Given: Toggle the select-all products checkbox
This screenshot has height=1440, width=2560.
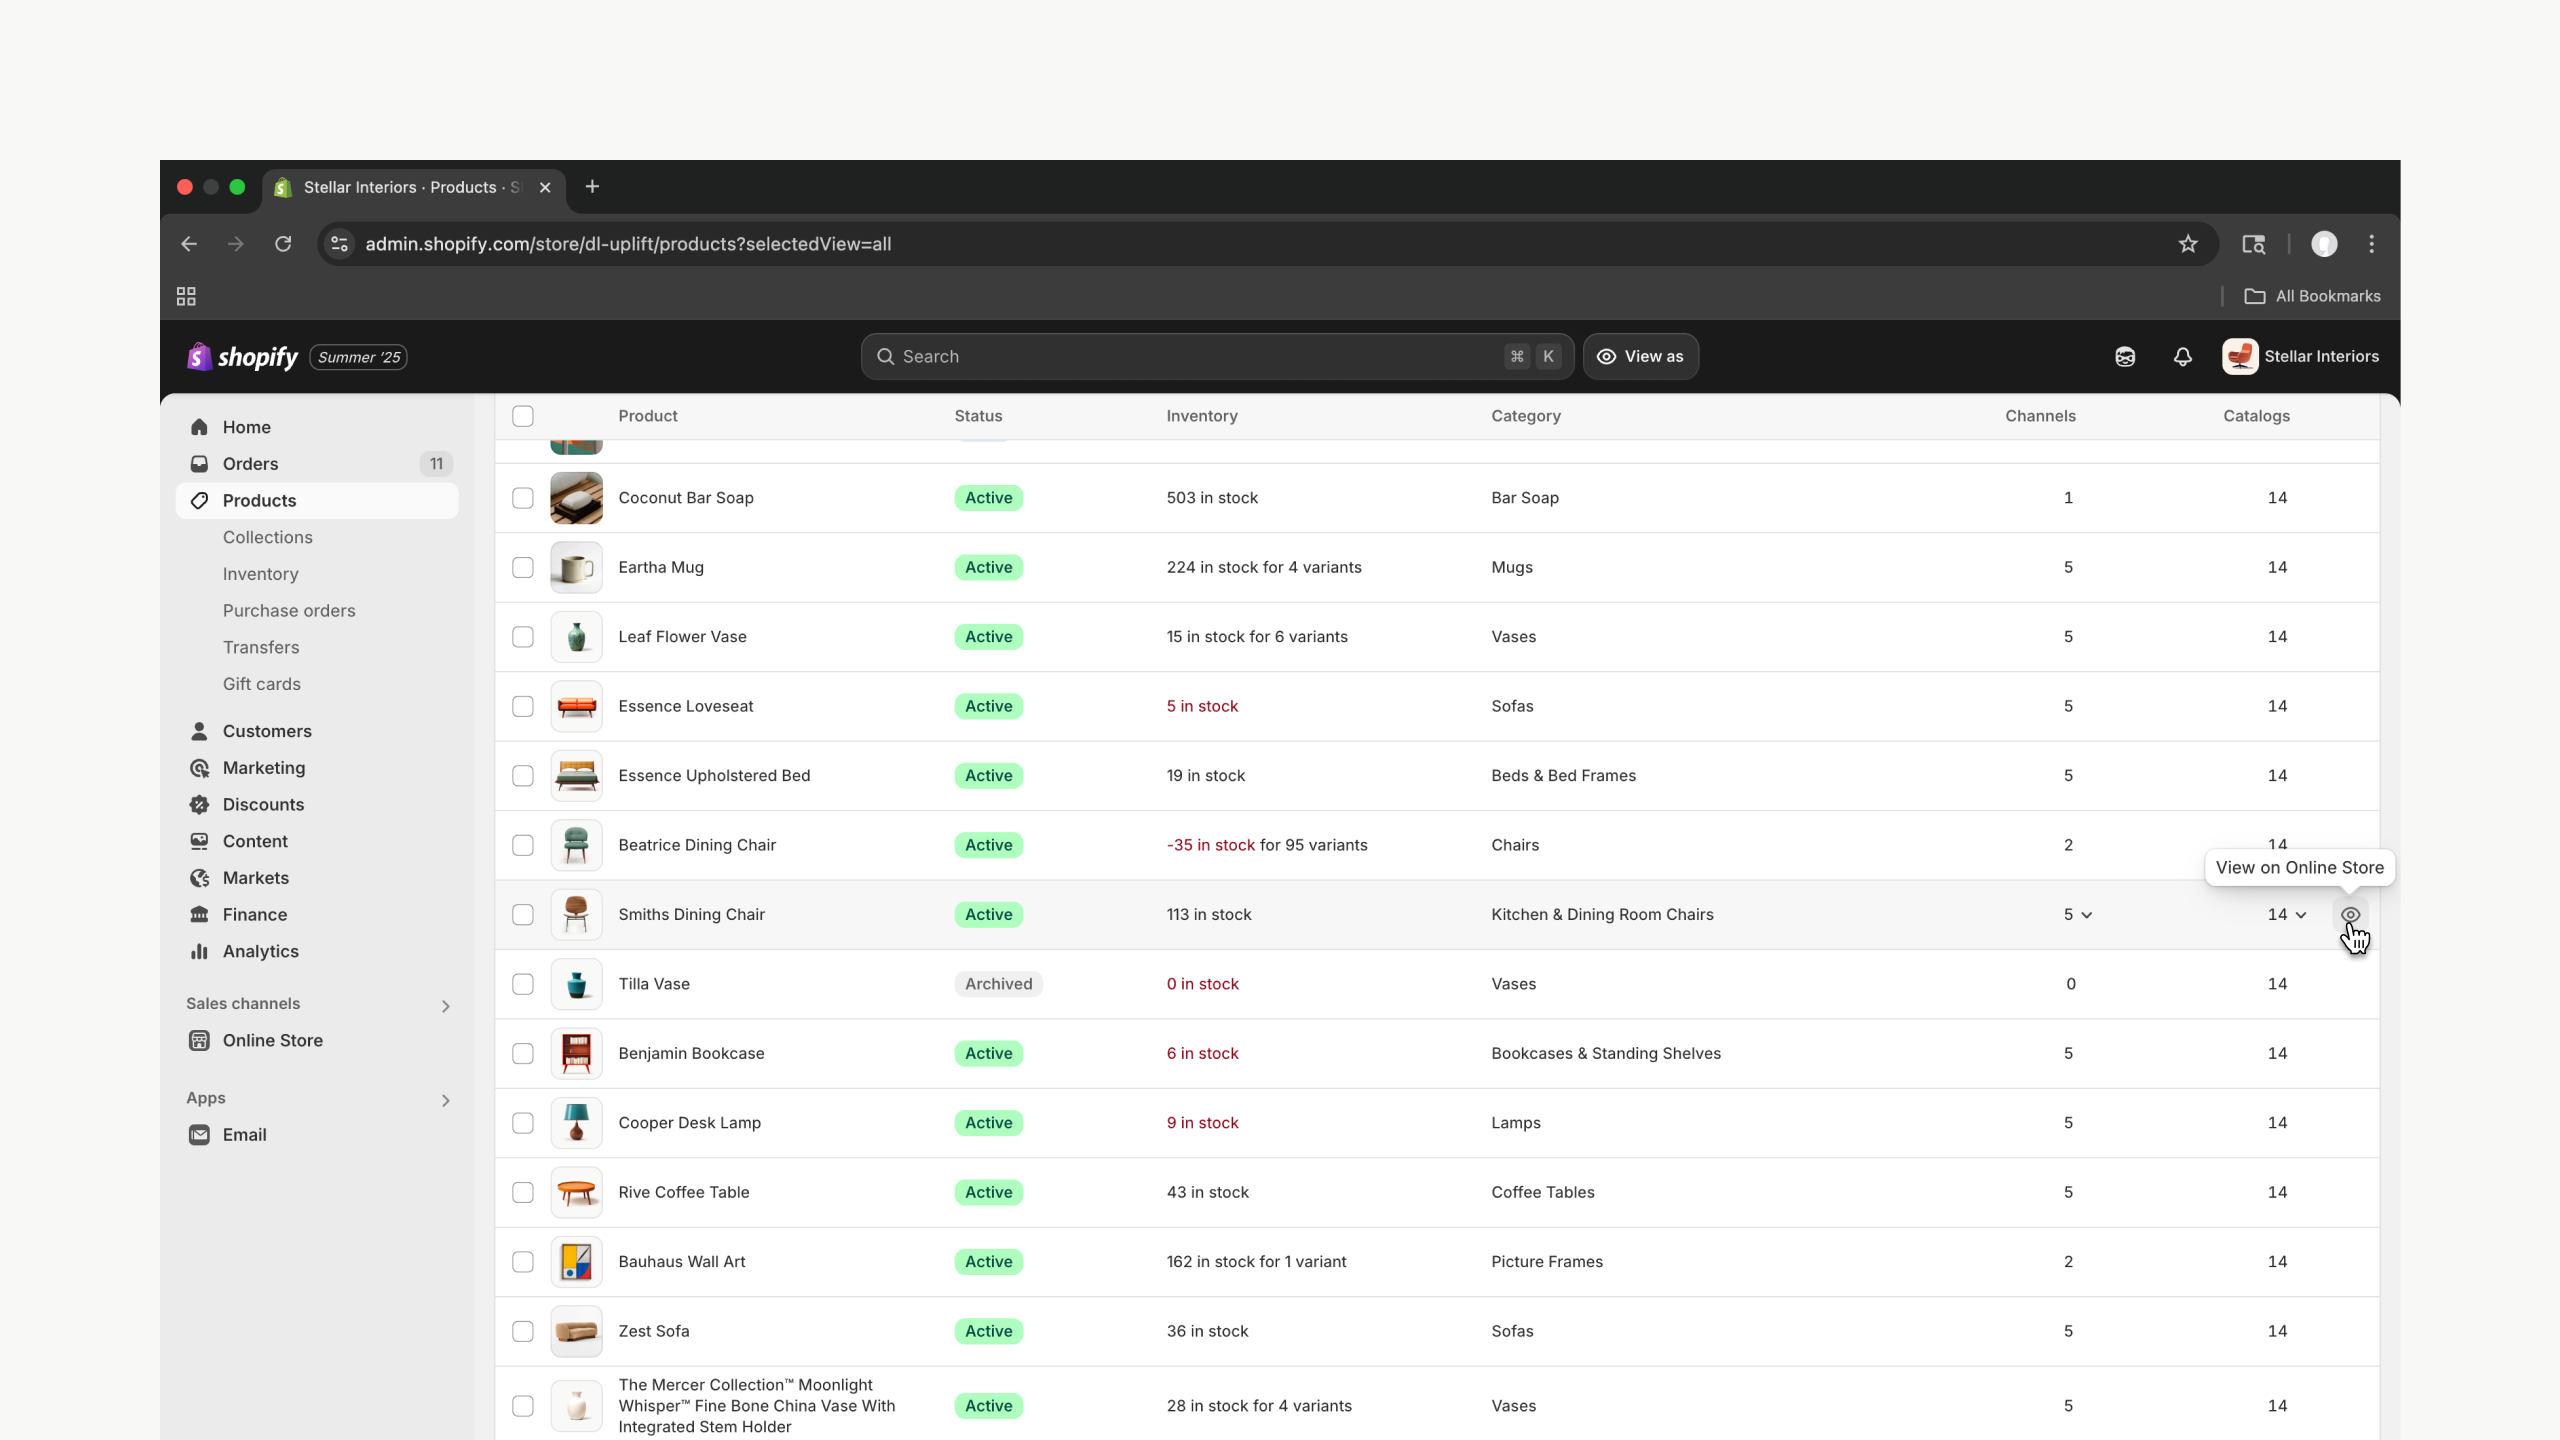Looking at the screenshot, I should (523, 416).
